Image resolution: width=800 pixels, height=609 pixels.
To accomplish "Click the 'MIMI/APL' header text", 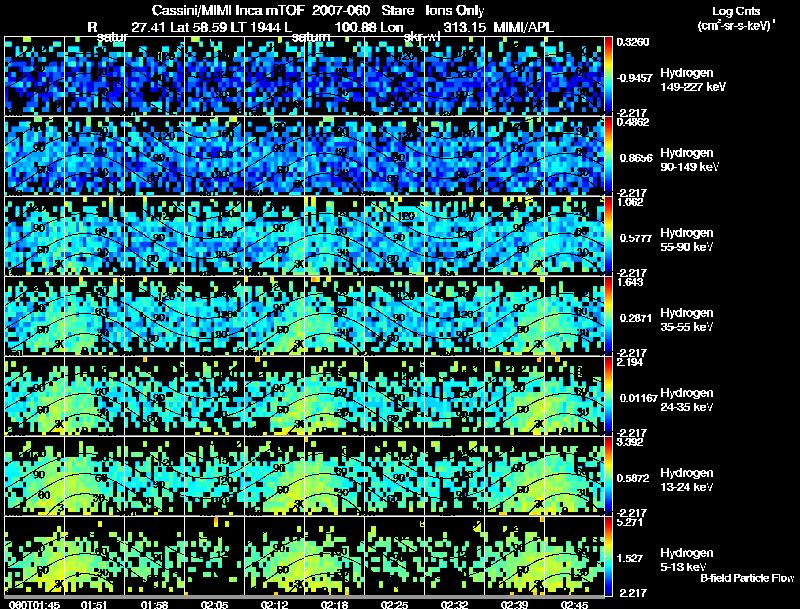I will (x=523, y=27).
